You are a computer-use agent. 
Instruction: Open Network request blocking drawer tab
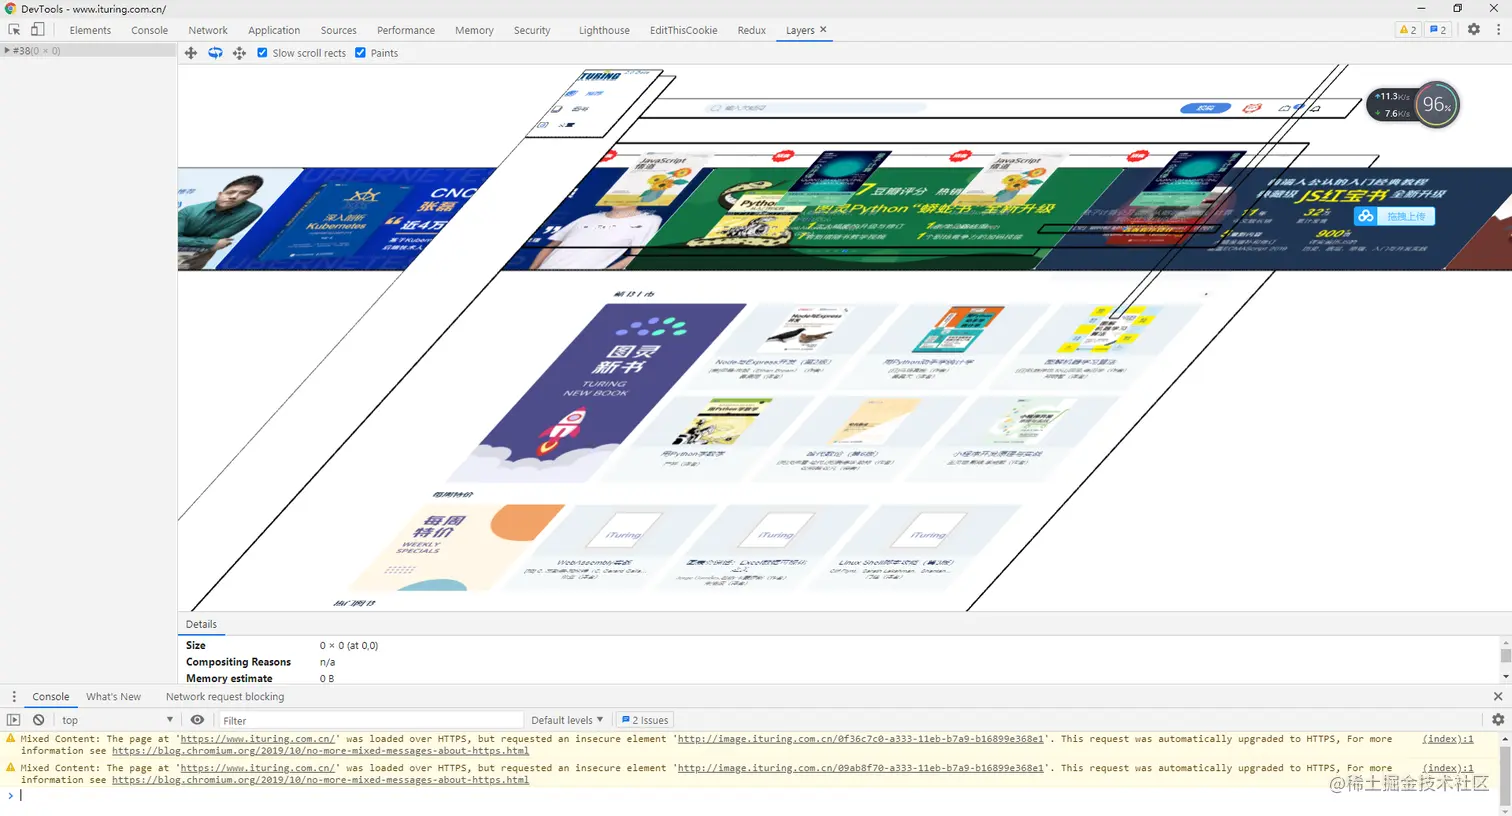225,697
